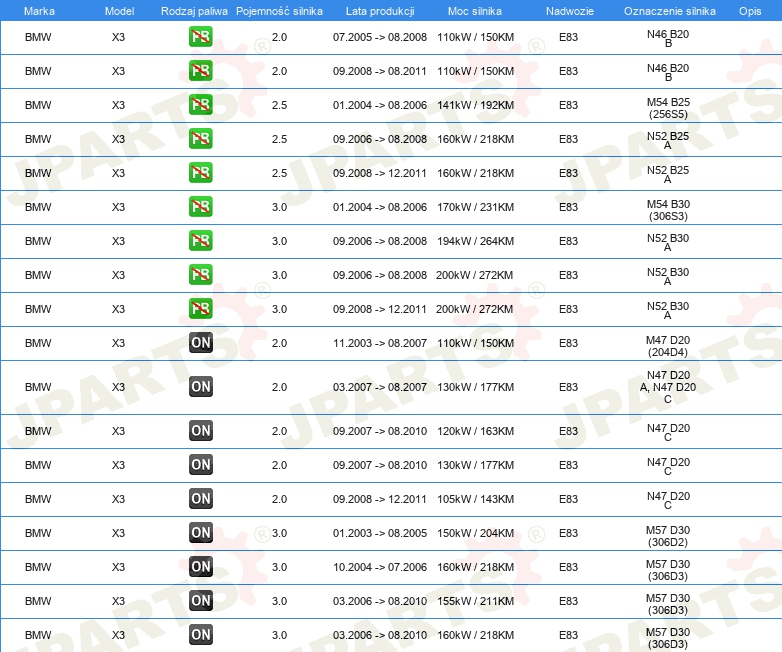Screen dimensions: 782x652
Task: Click the Model column header
Action: (x=119, y=11)
